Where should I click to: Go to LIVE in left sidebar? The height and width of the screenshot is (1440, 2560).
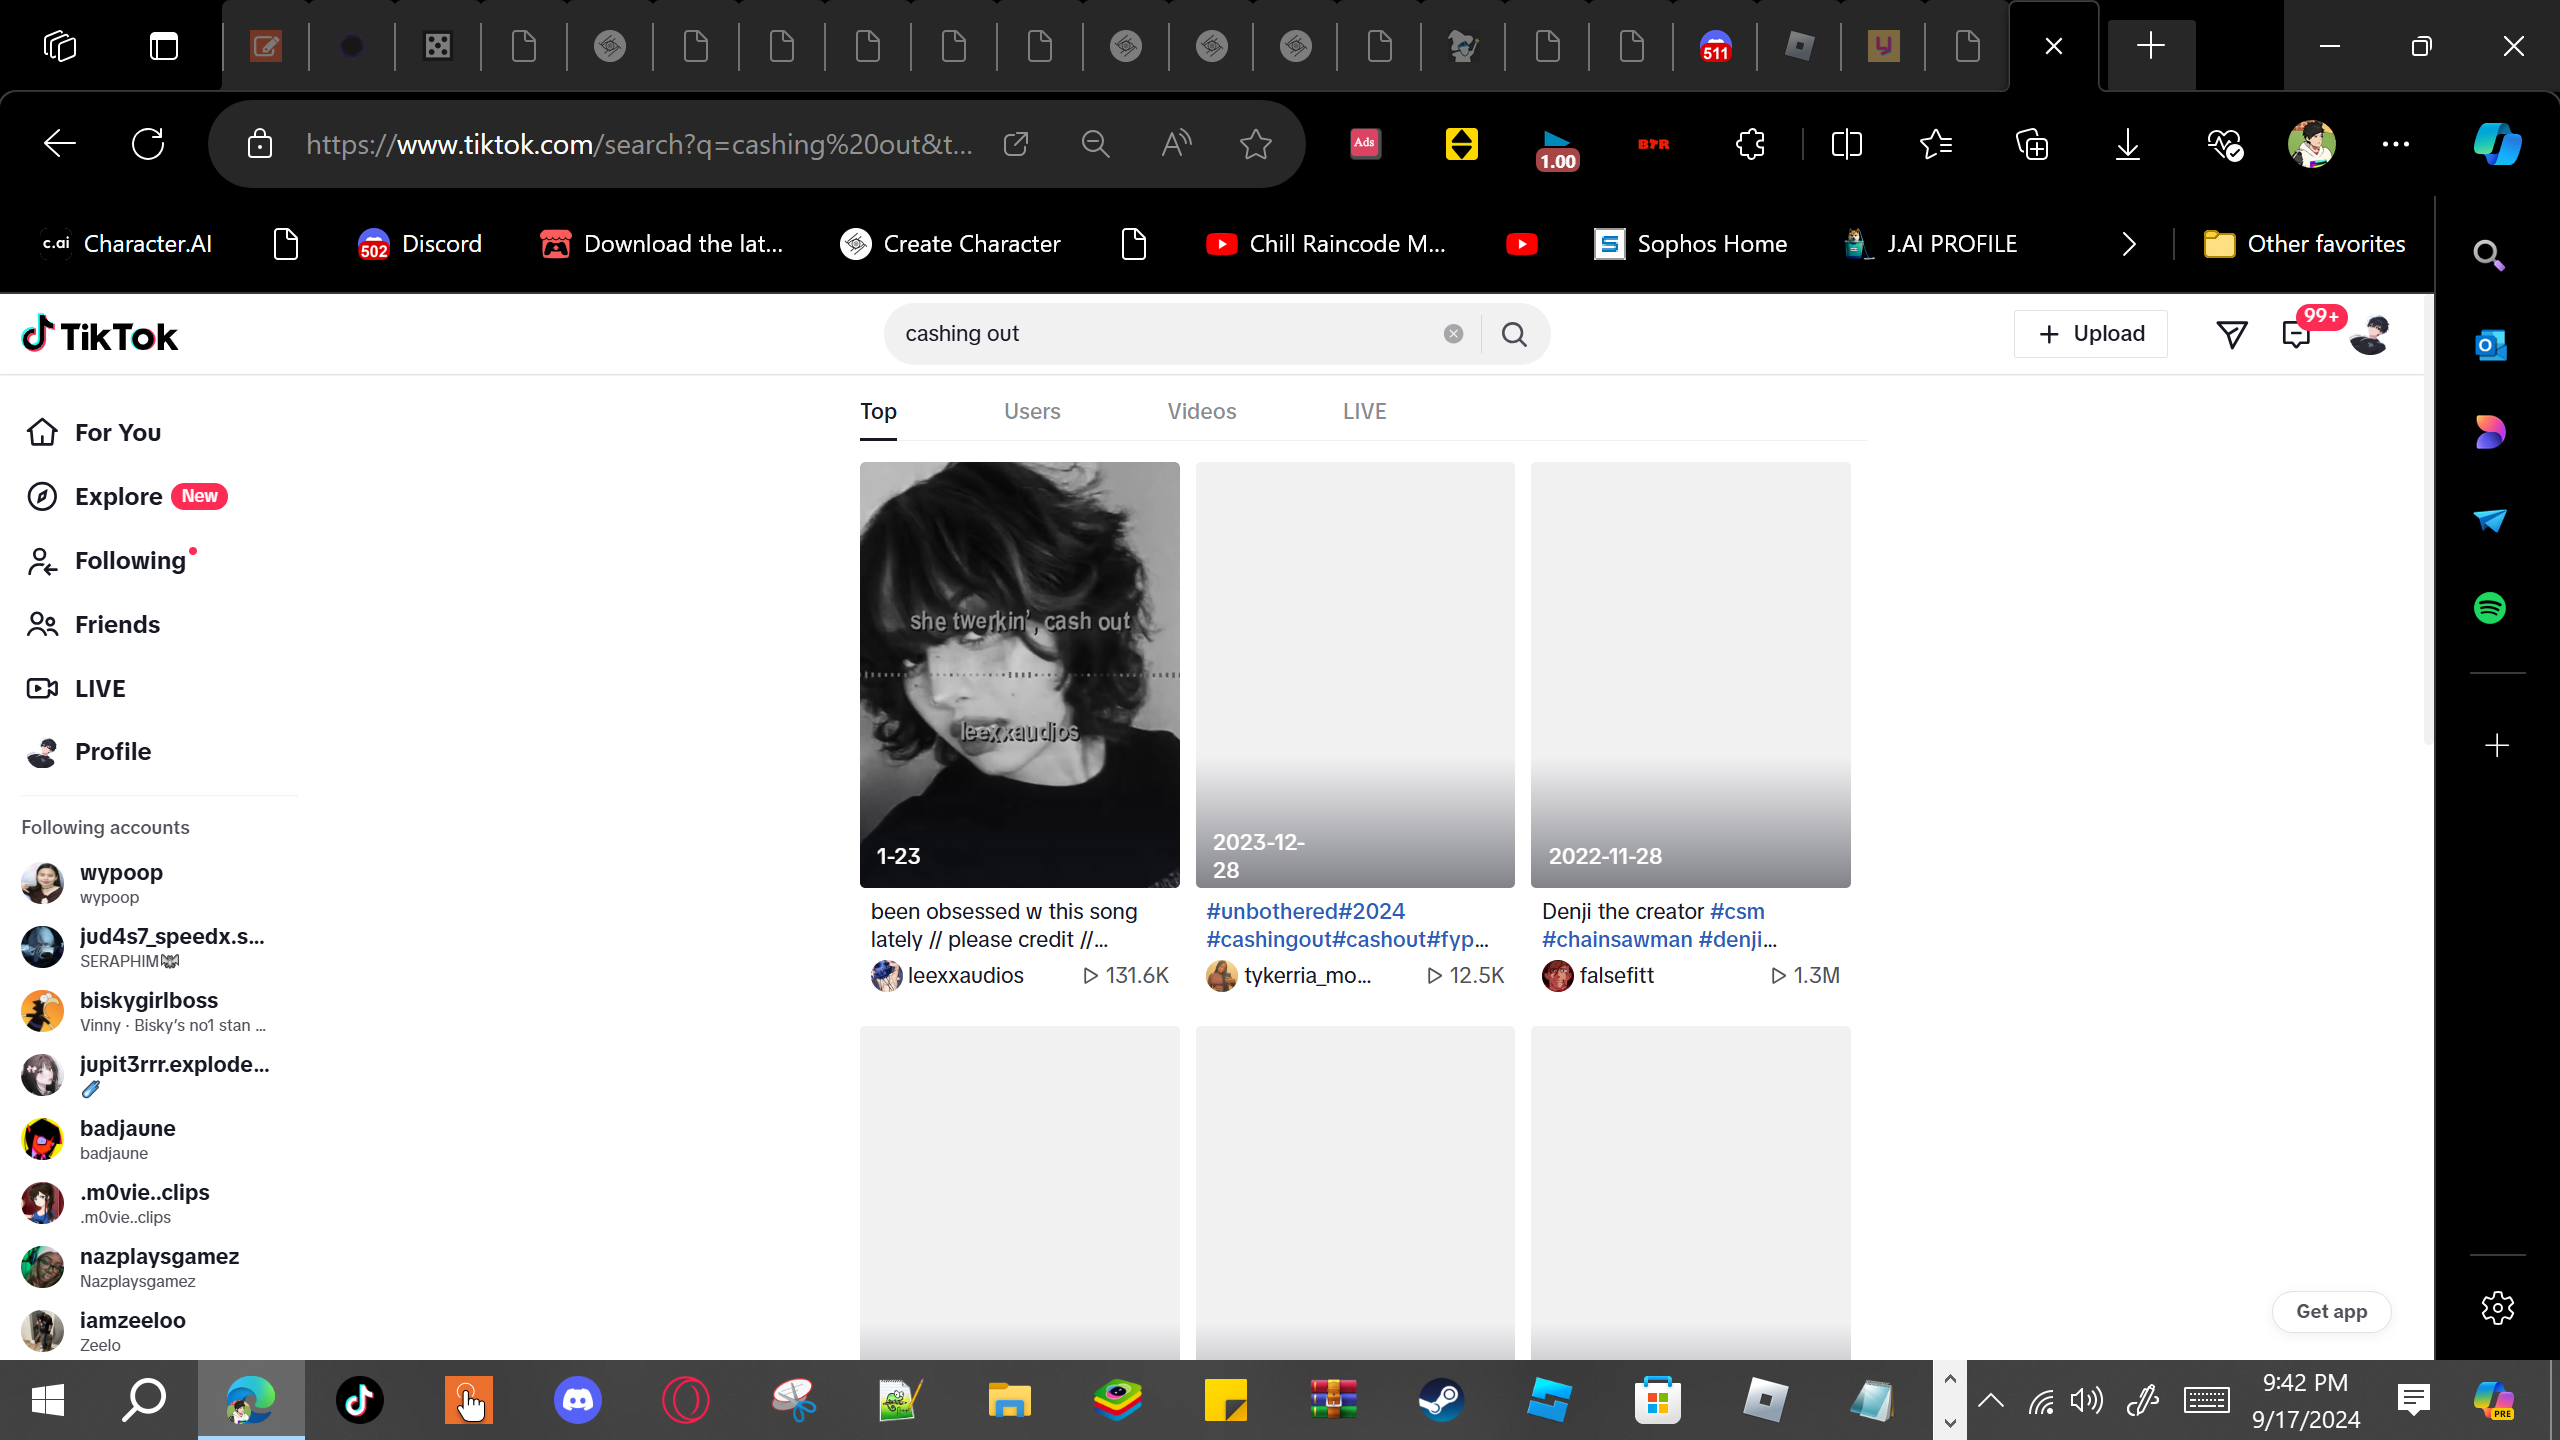click(100, 689)
